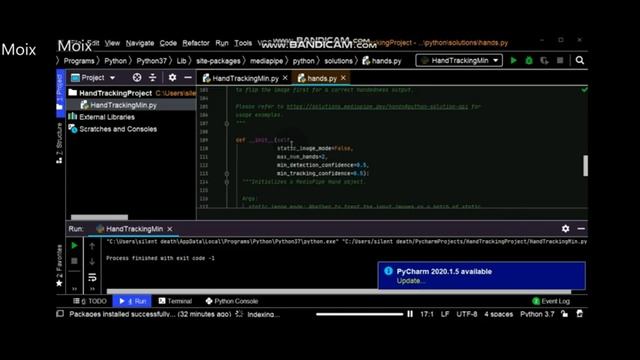Open Search Everywhere magnifier icon
The image size is (640, 360).
(x=580, y=60)
